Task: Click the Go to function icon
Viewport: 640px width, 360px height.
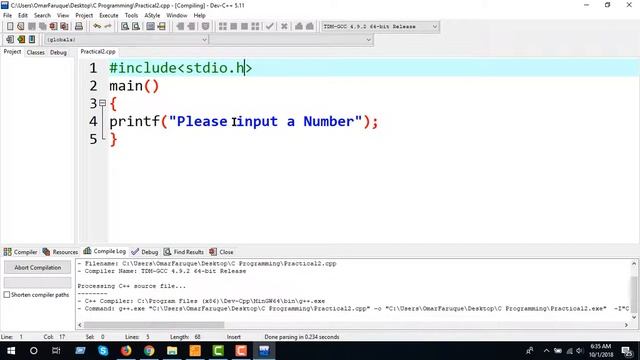Action: [x=151, y=27]
